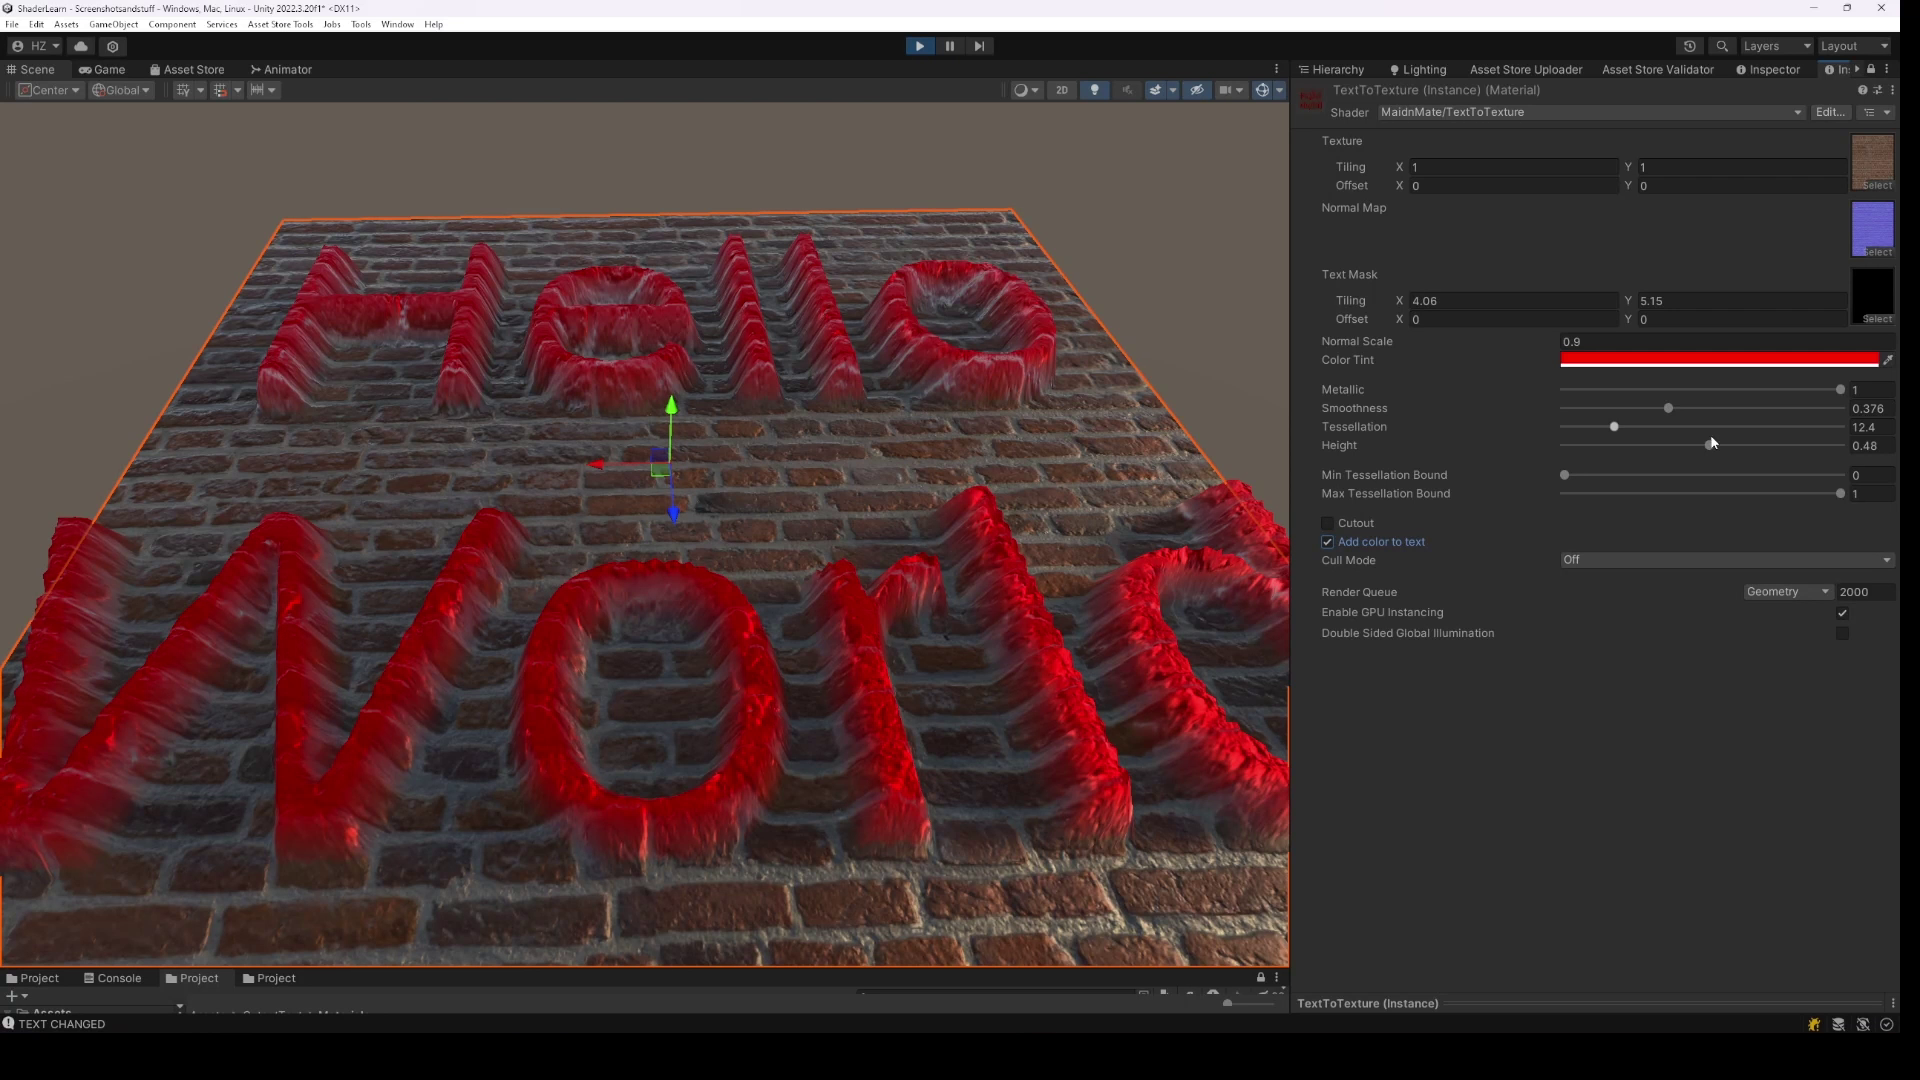Image resolution: width=1920 pixels, height=1080 pixels.
Task: Open Render Queue Geometry dropdown
Action: coord(1788,592)
